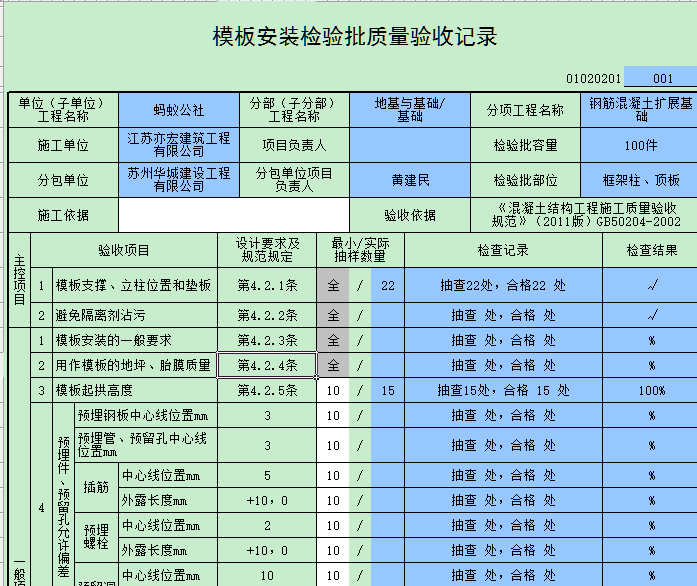The image size is (697, 586).
Task: Select the 蚂蚁公社 project name cell
Action: point(179,110)
